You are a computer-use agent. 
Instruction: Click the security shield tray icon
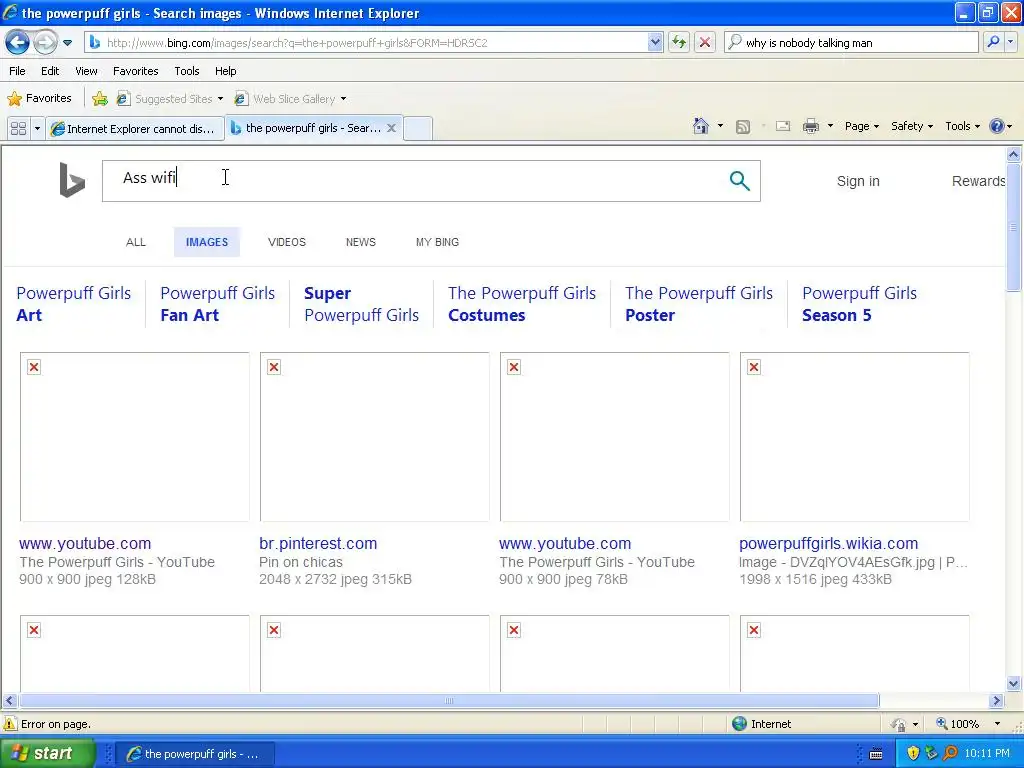[913, 754]
